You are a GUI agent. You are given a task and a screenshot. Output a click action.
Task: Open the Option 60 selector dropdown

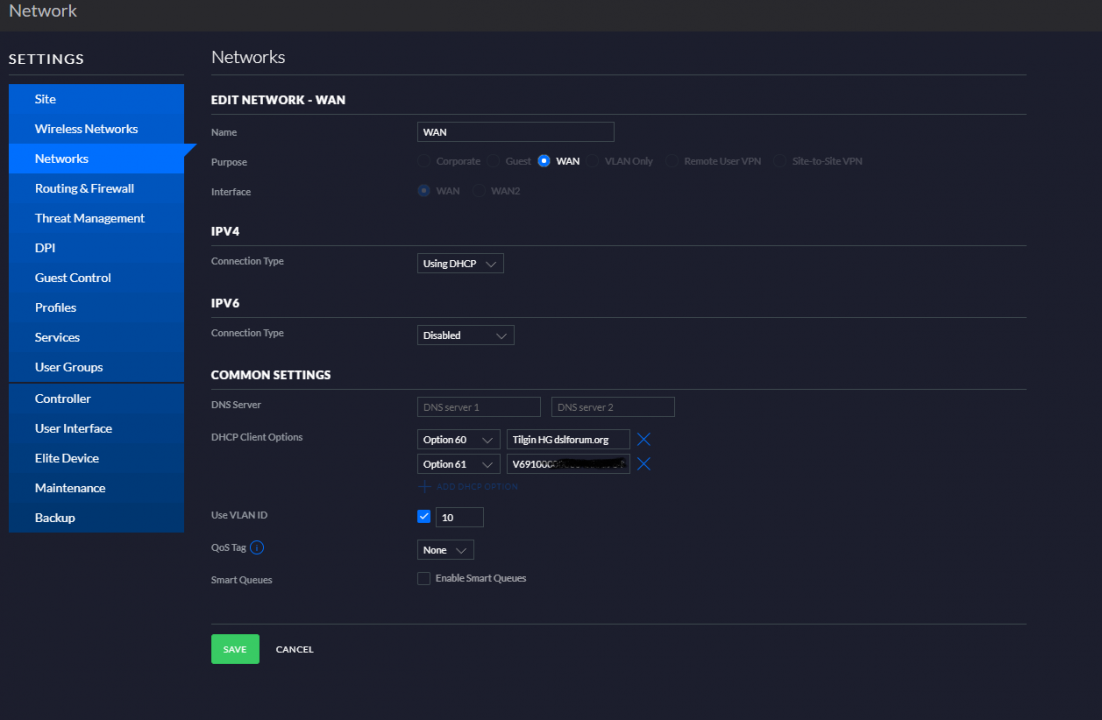tap(458, 439)
